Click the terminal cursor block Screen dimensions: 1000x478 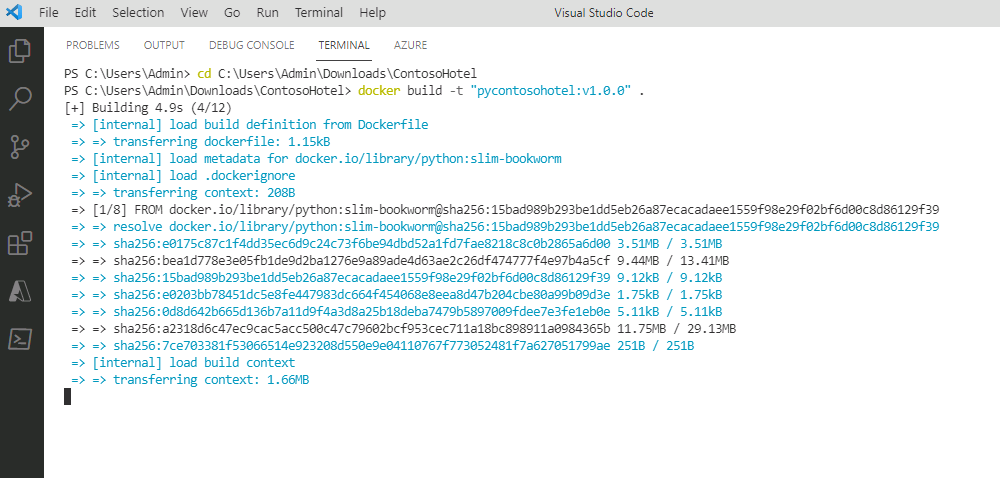click(68, 396)
